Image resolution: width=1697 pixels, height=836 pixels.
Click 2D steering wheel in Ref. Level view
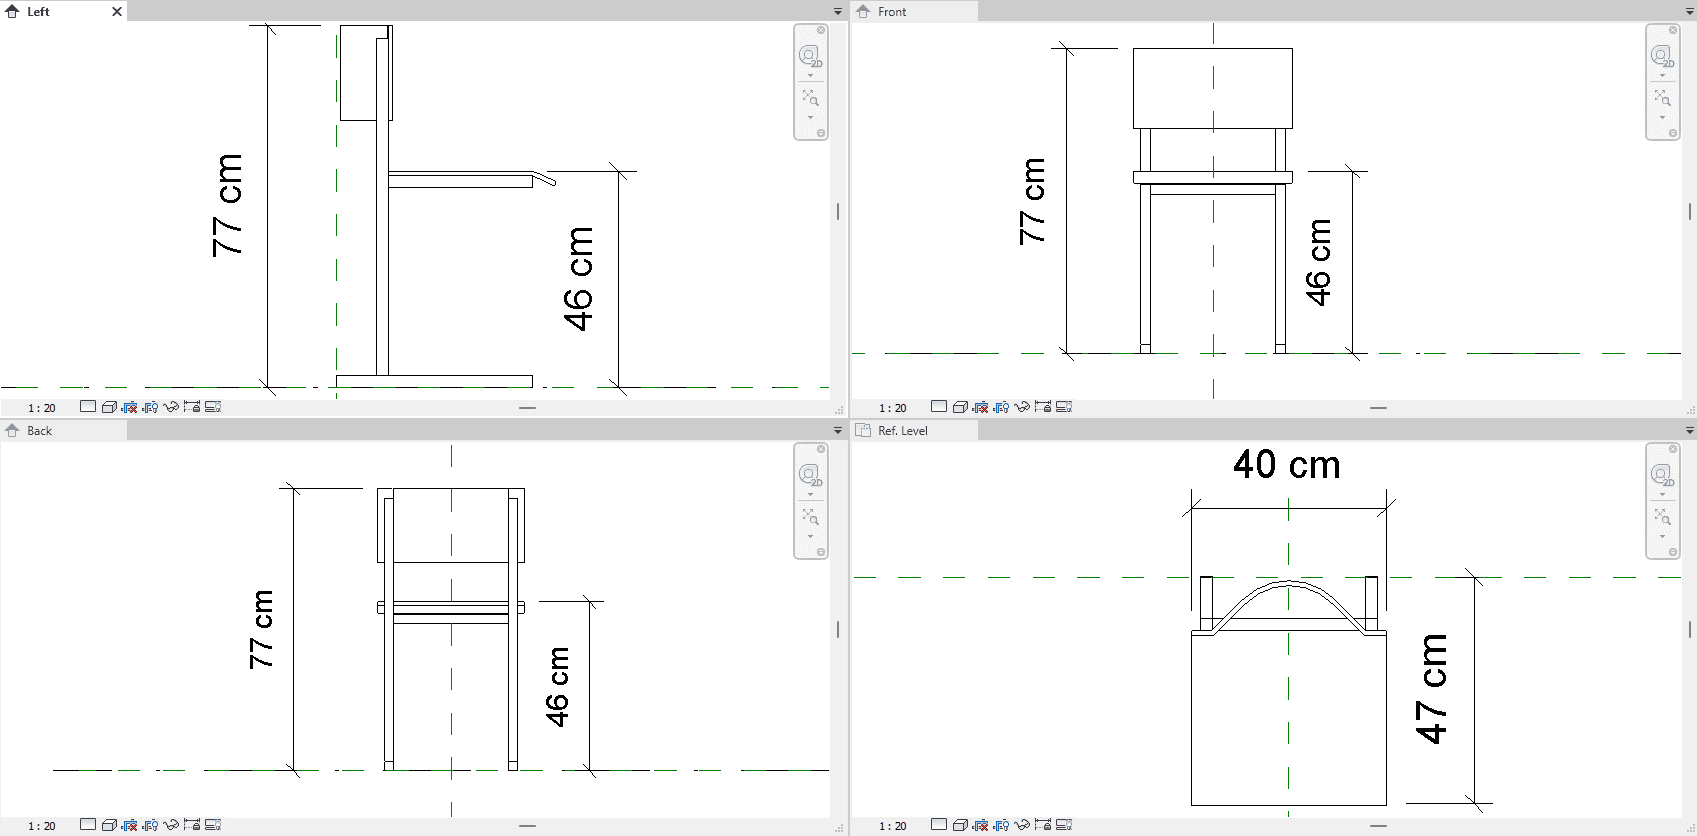1662,474
